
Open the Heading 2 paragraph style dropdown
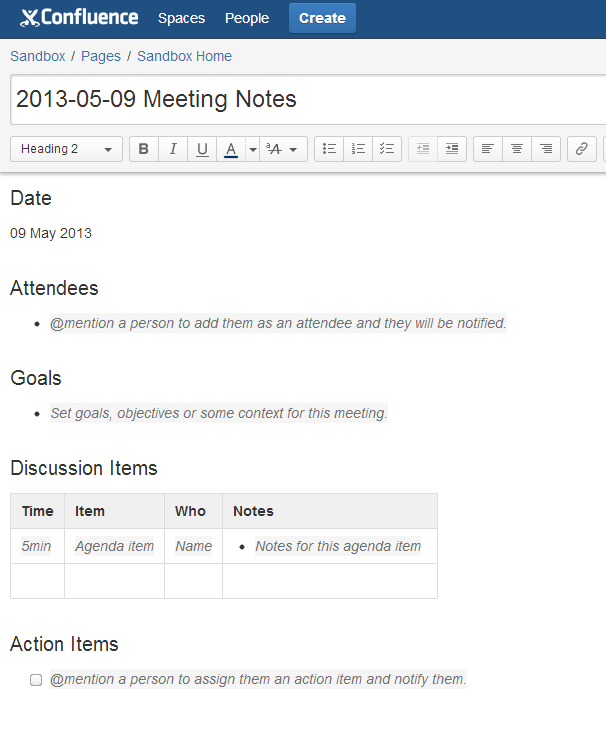tap(66, 149)
